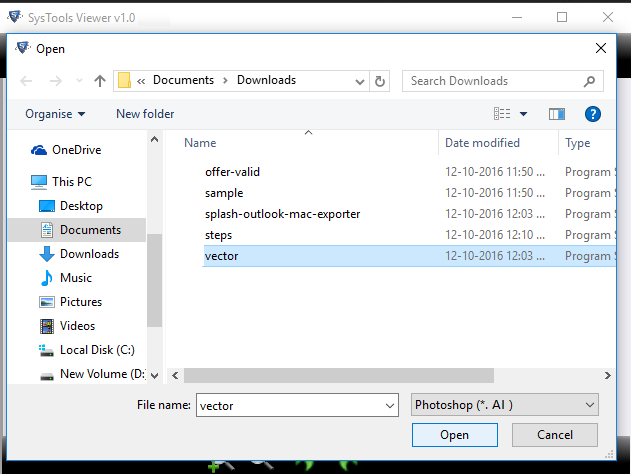Open Pictures in the navigation pane

[x=81, y=302]
